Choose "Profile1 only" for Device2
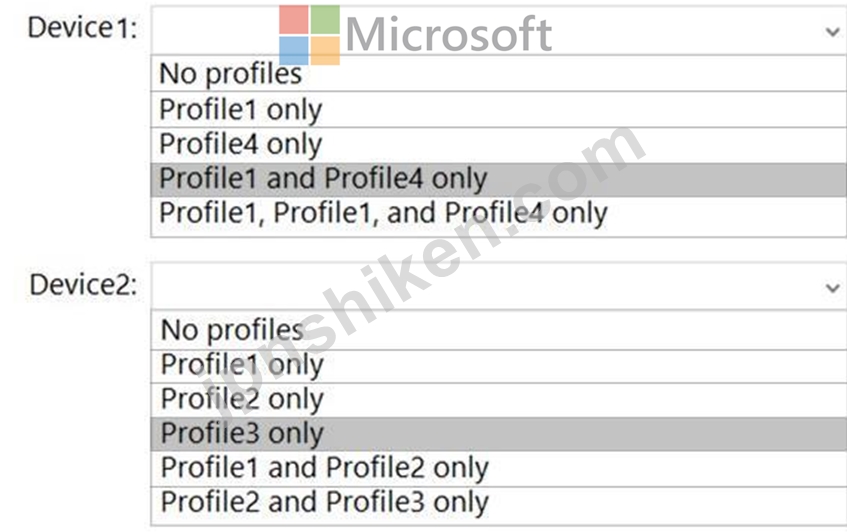Viewport: 847px width, 532px height. click(x=499, y=366)
